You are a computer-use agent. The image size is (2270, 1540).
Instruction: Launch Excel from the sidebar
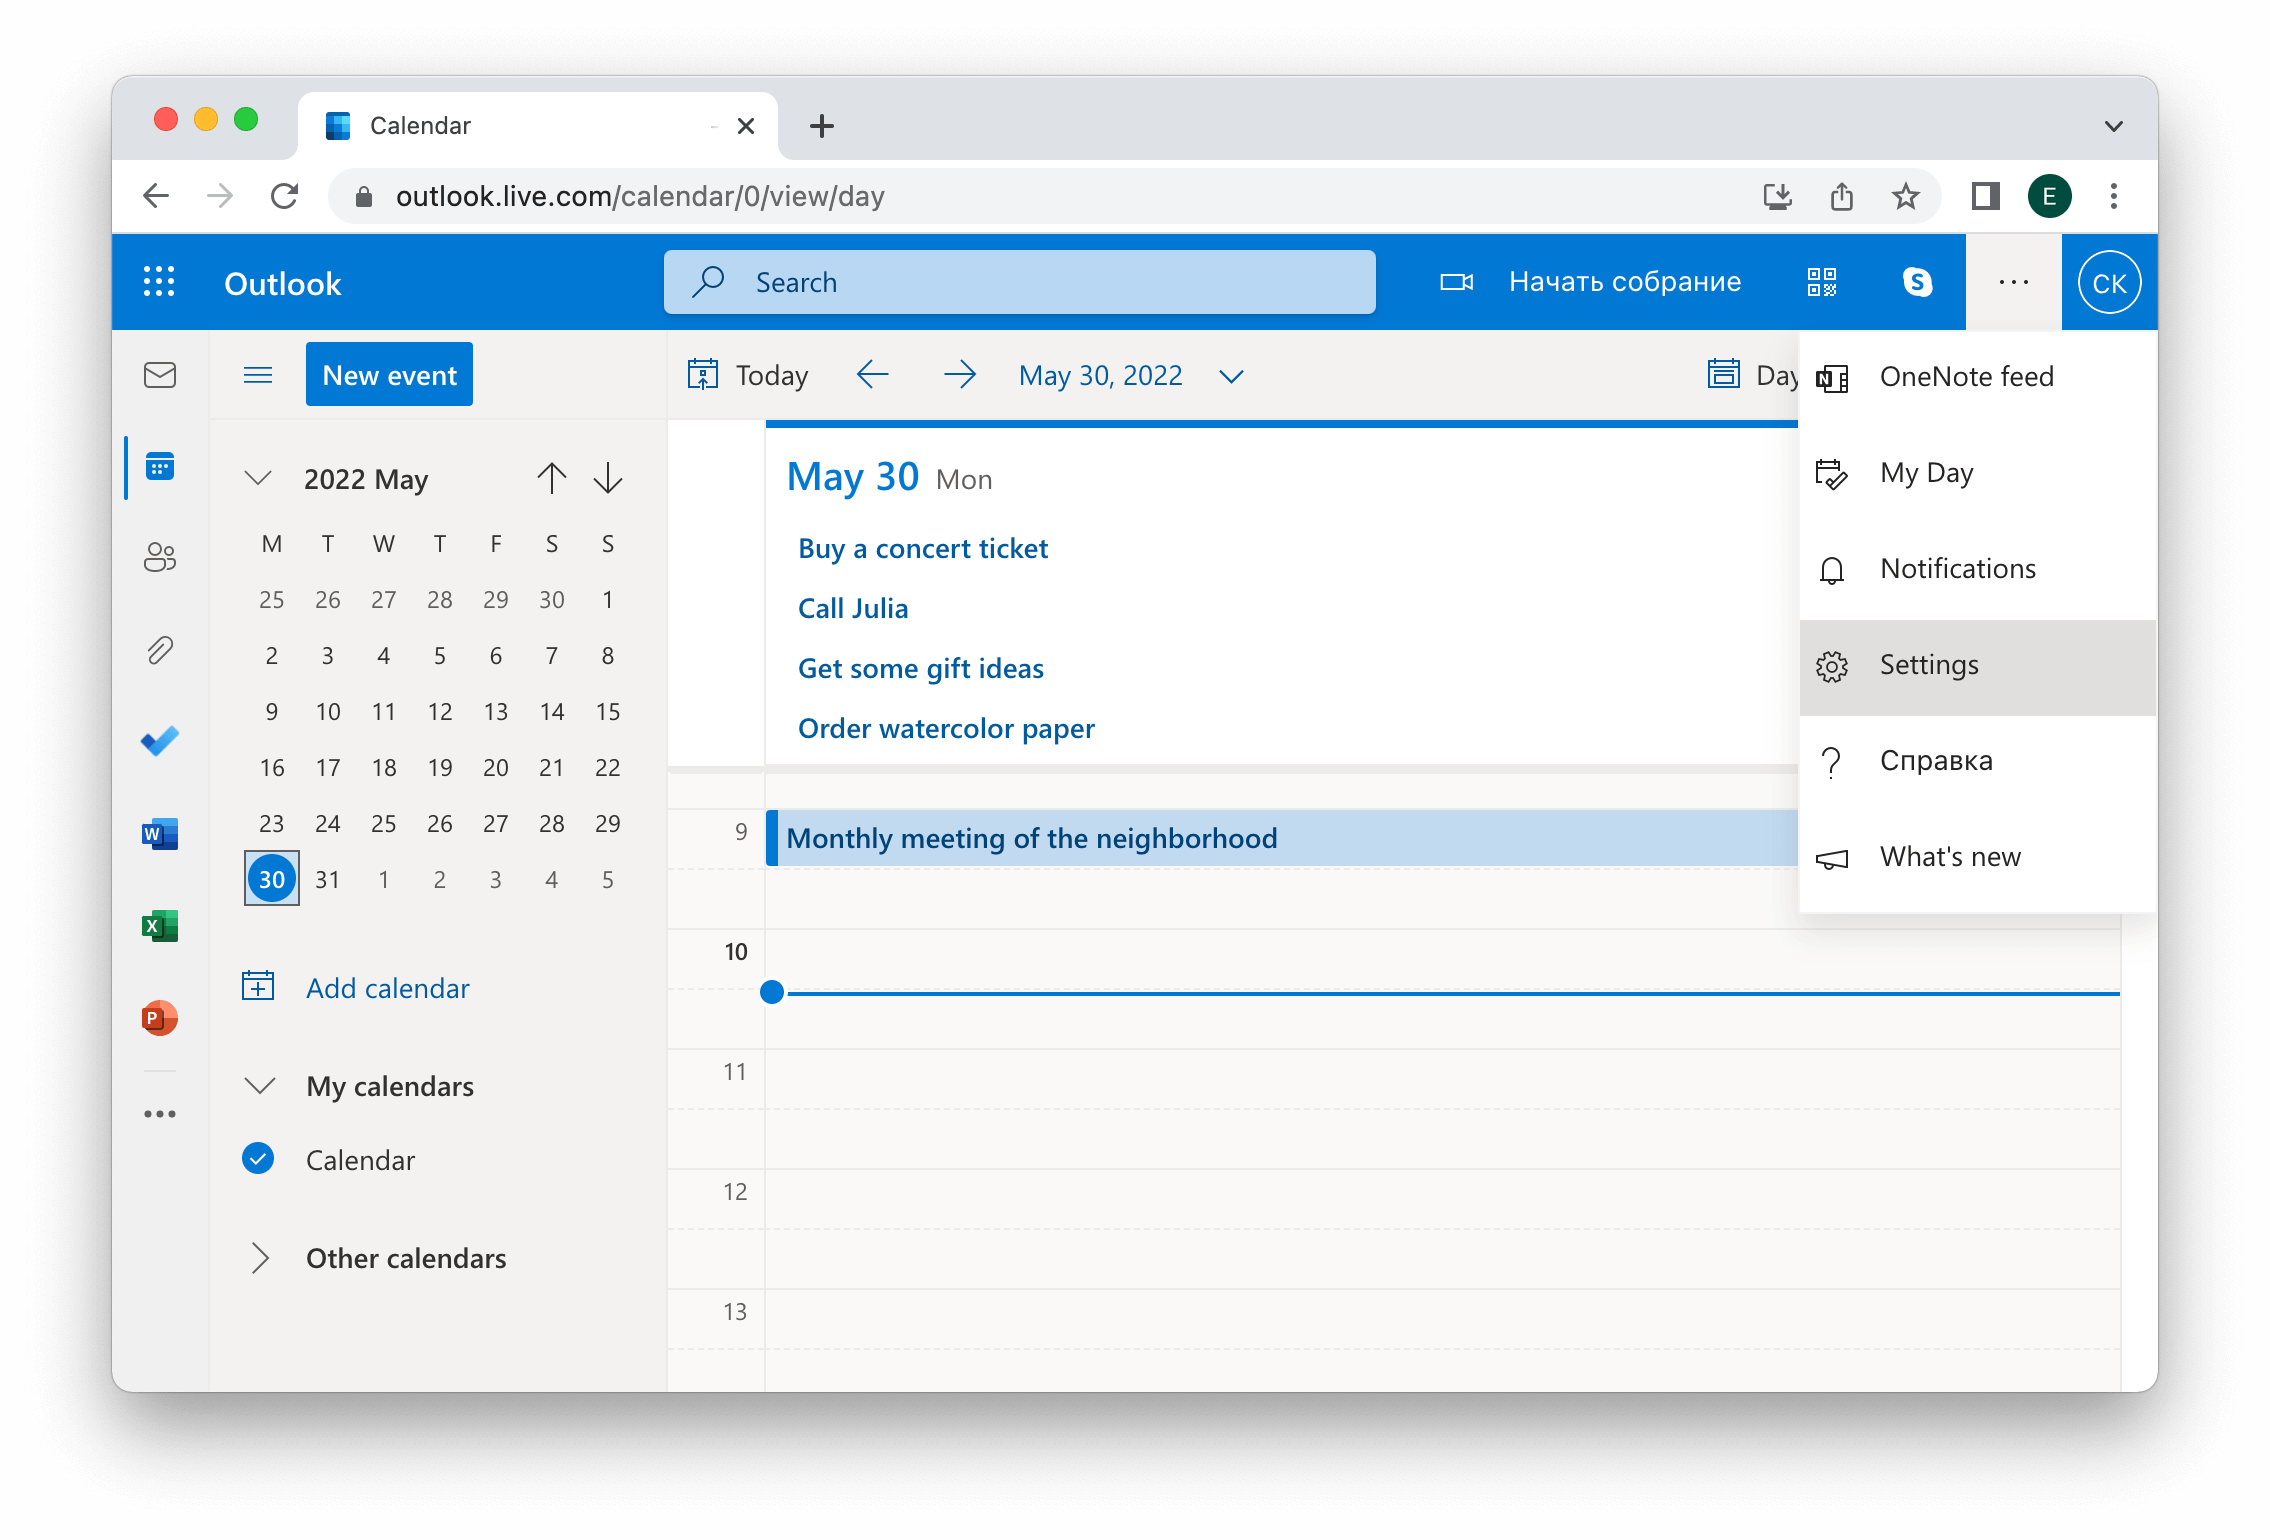pos(160,925)
